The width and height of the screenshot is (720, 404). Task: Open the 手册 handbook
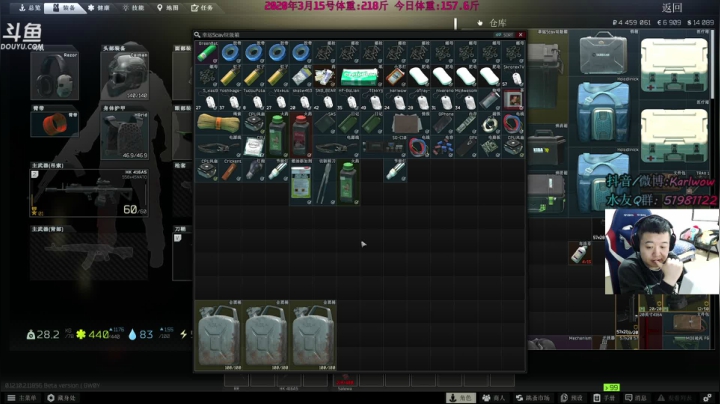(x=604, y=398)
